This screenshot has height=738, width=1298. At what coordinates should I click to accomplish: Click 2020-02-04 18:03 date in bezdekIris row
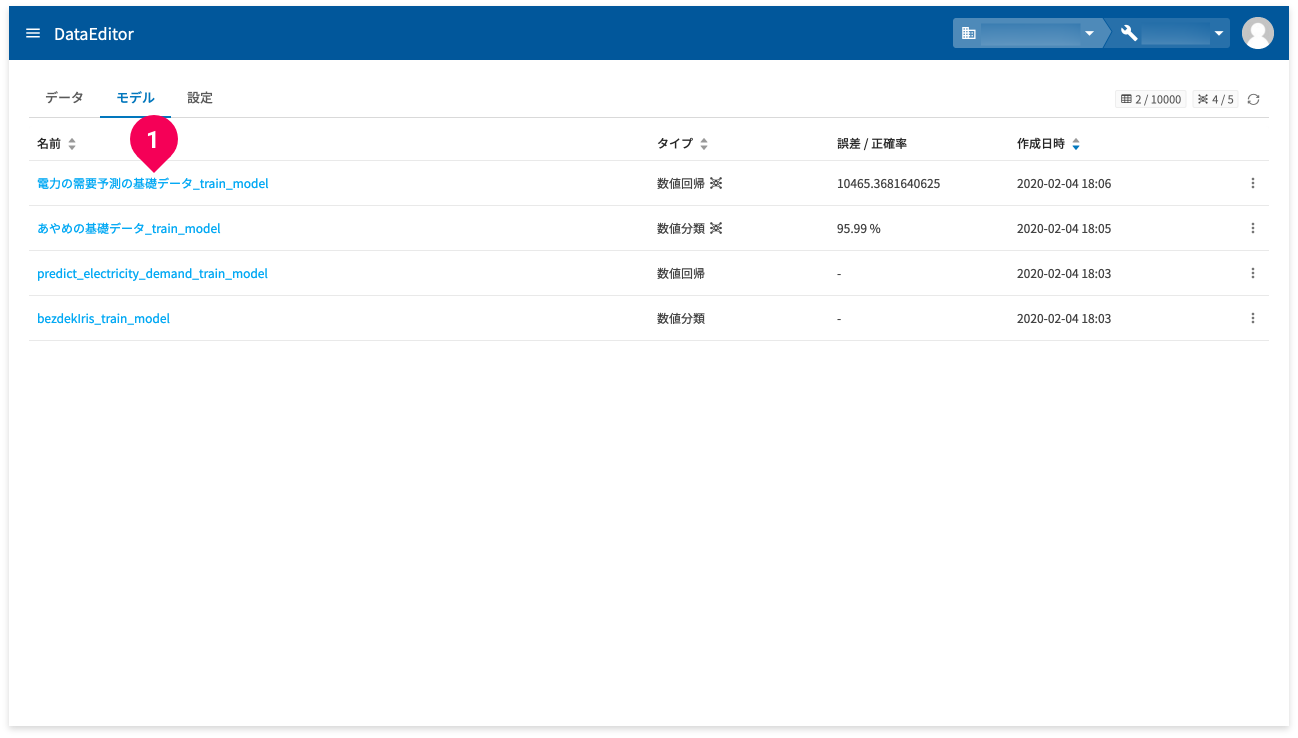1064,319
